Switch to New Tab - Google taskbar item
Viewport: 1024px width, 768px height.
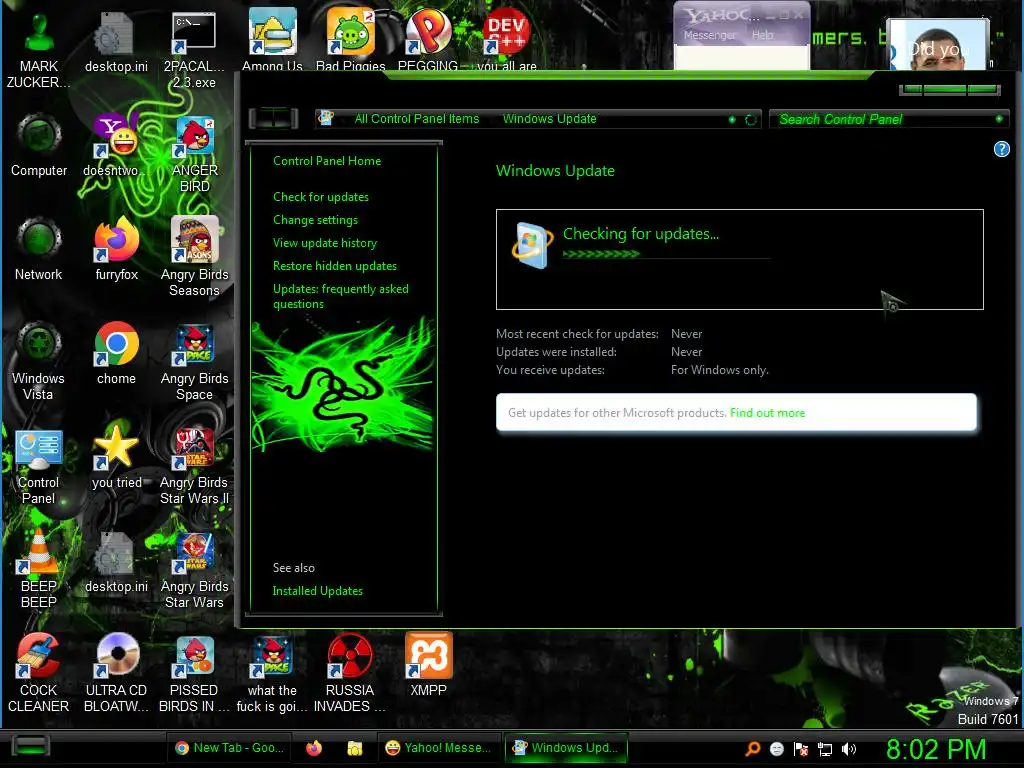[x=229, y=748]
